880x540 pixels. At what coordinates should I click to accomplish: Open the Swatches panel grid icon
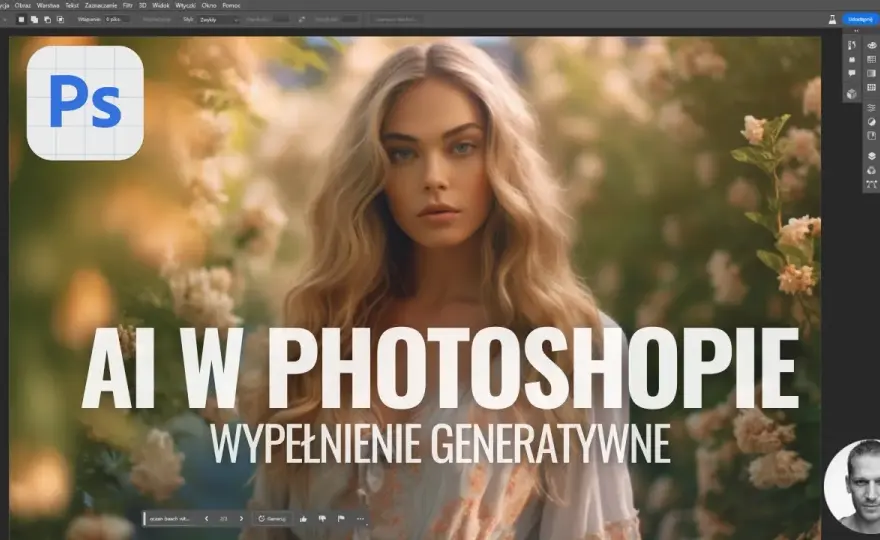(x=872, y=59)
